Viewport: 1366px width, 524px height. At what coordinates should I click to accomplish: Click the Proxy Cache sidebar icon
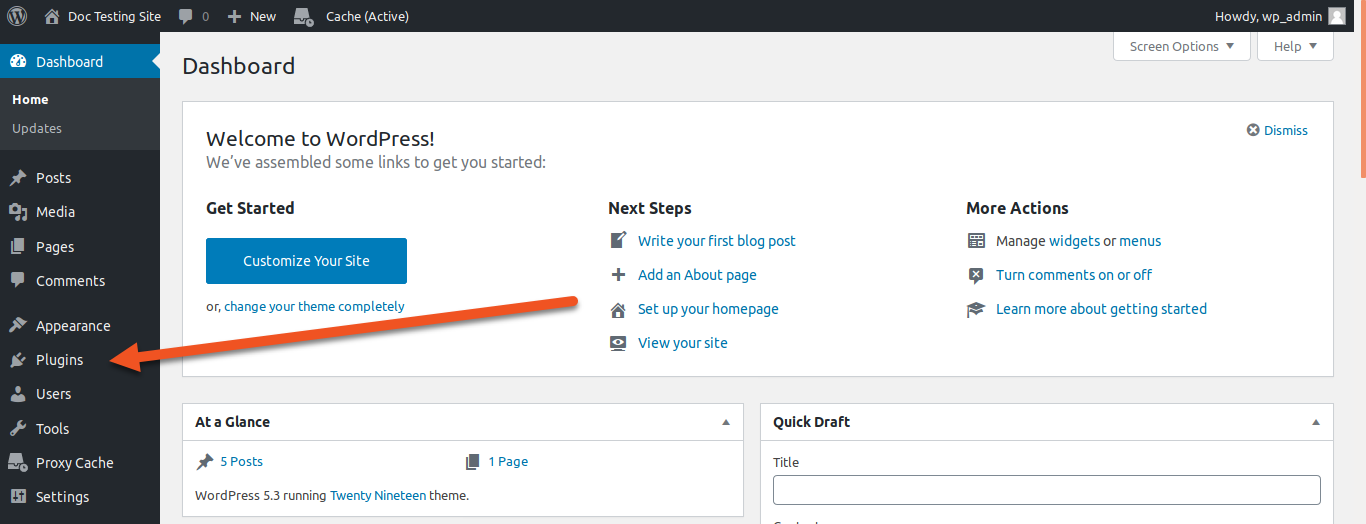18,463
